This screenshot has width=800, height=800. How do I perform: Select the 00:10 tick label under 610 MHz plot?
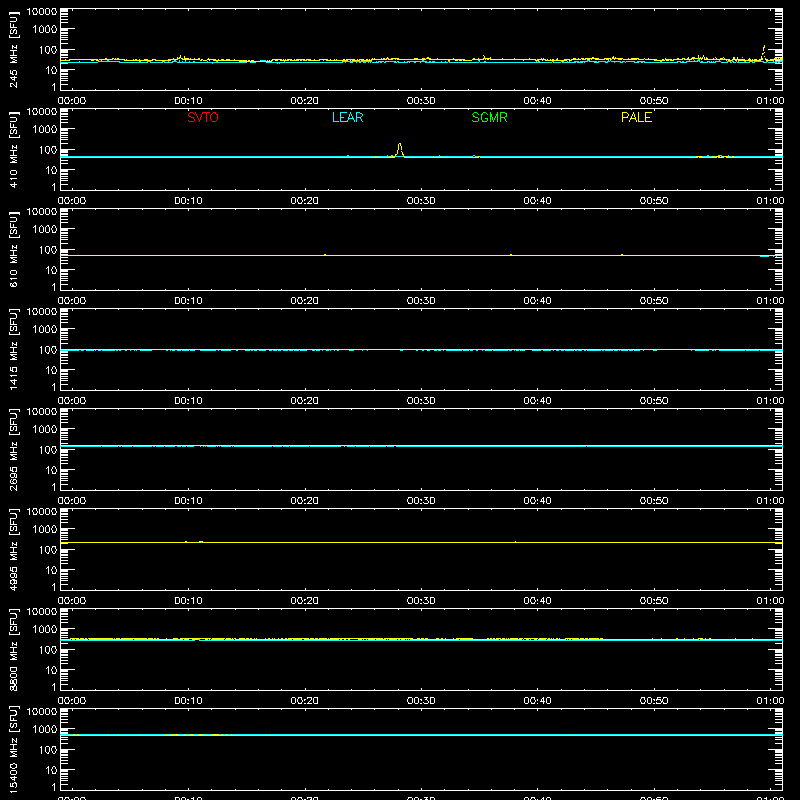coord(188,301)
